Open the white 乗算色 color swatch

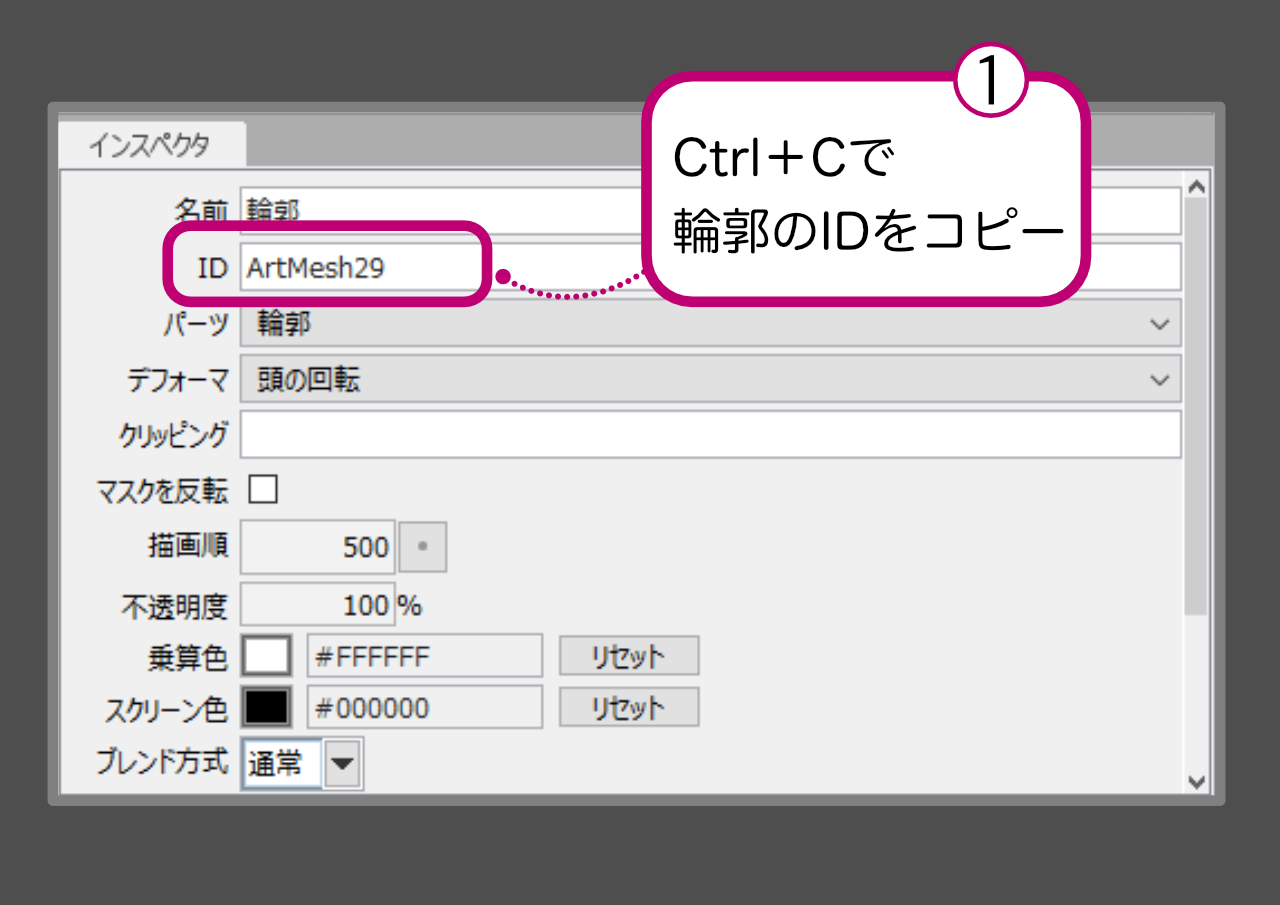[269, 656]
